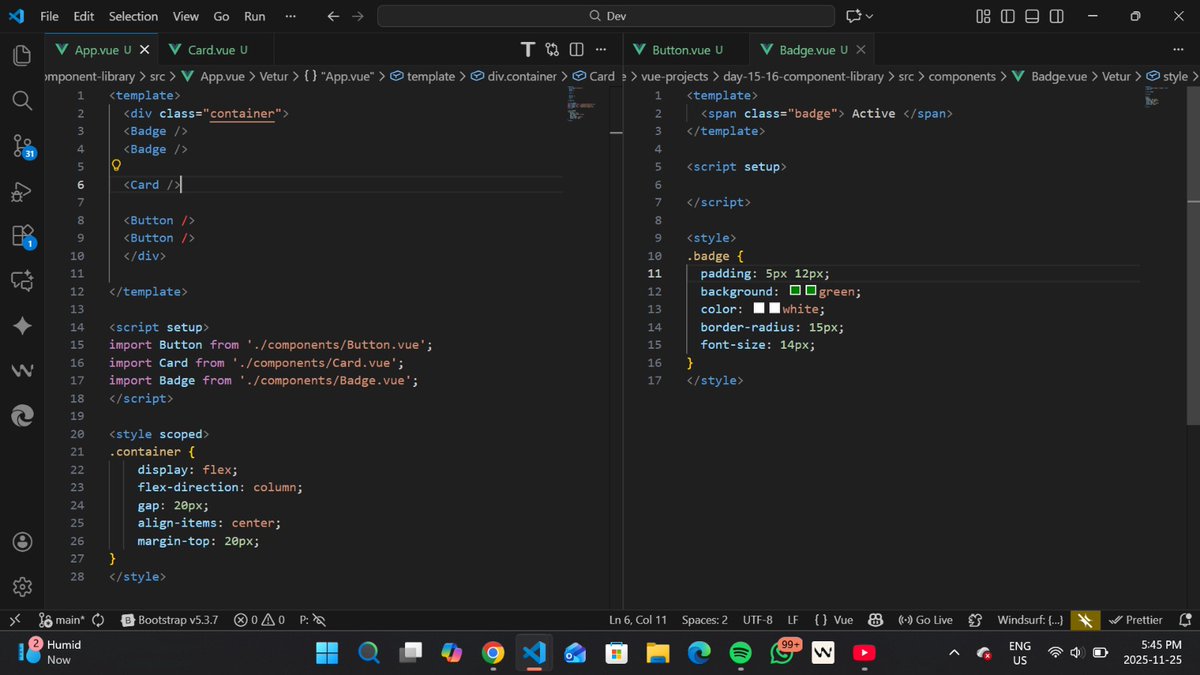The height and width of the screenshot is (675, 1200).
Task: Toggle the bottom Panel visibility
Action: coord(1032,16)
